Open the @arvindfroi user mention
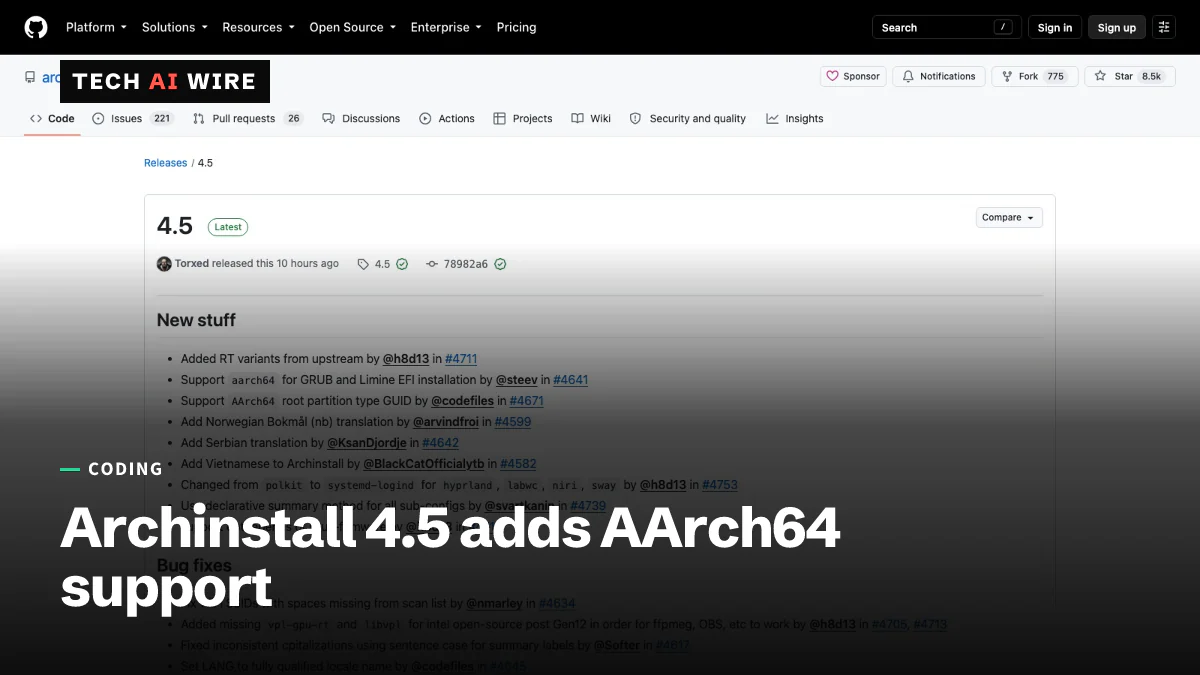The image size is (1200, 675). (x=446, y=422)
